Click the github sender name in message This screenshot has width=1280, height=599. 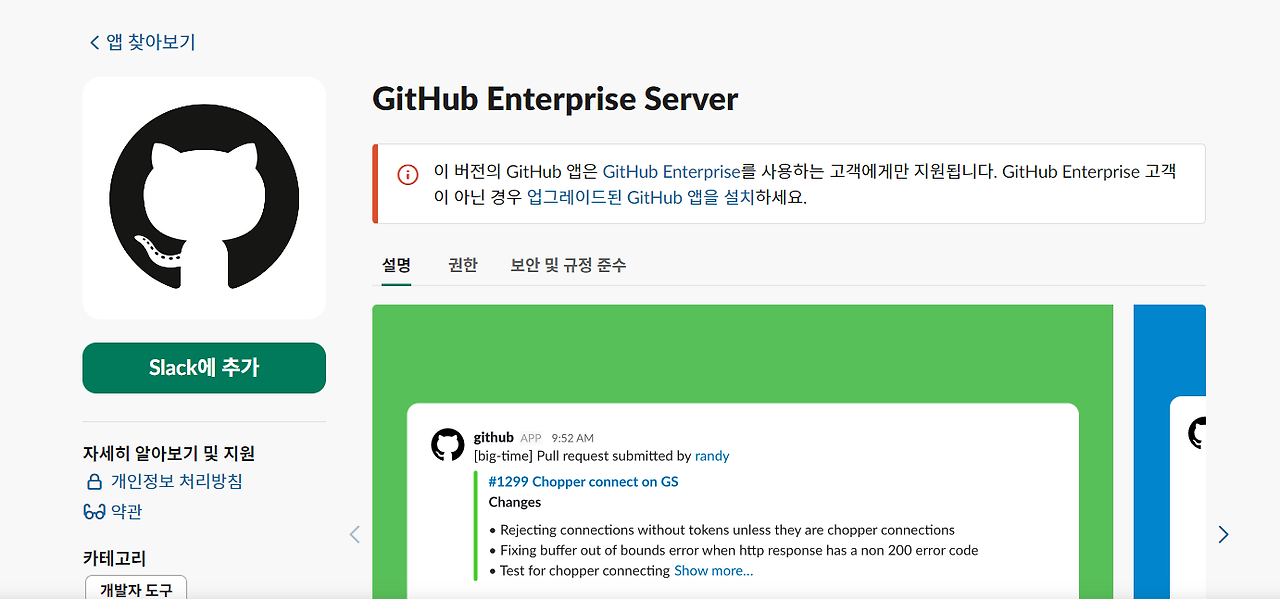click(494, 437)
